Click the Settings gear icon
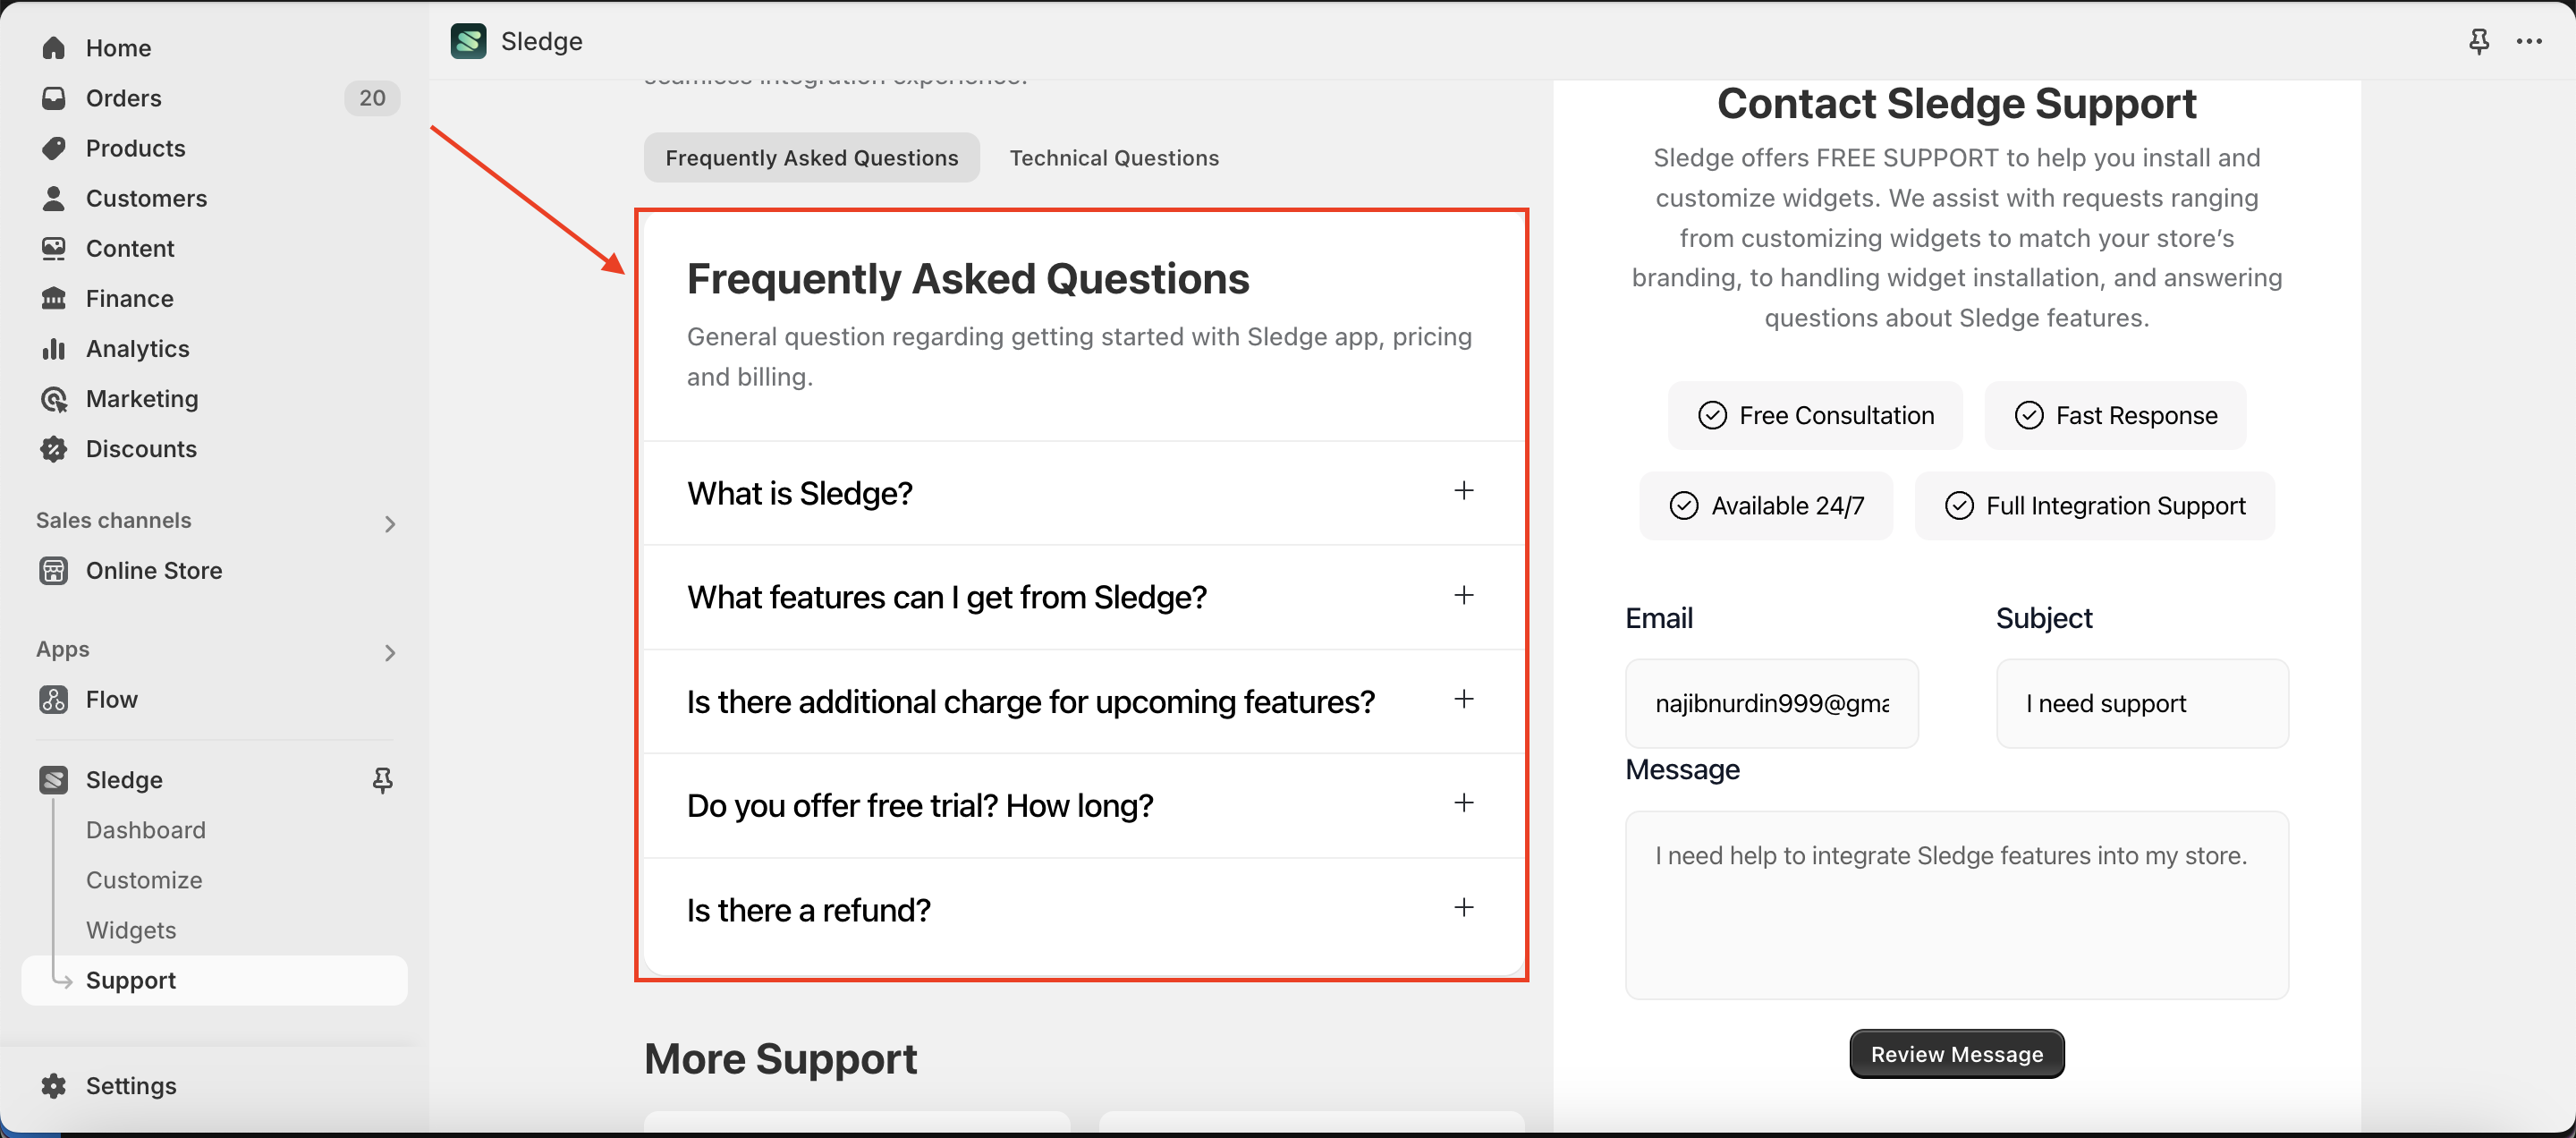This screenshot has height=1138, width=2576. (53, 1086)
